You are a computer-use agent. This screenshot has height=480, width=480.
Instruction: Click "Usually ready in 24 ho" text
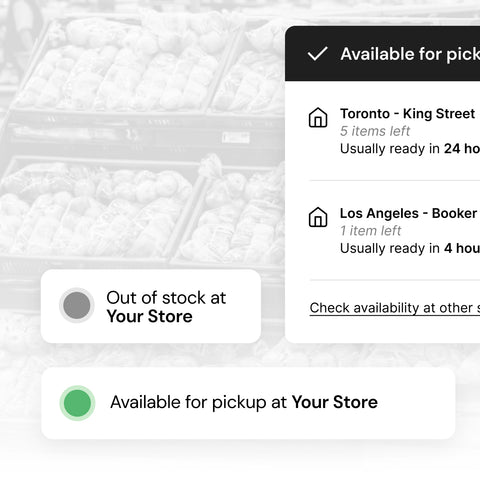pos(410,149)
